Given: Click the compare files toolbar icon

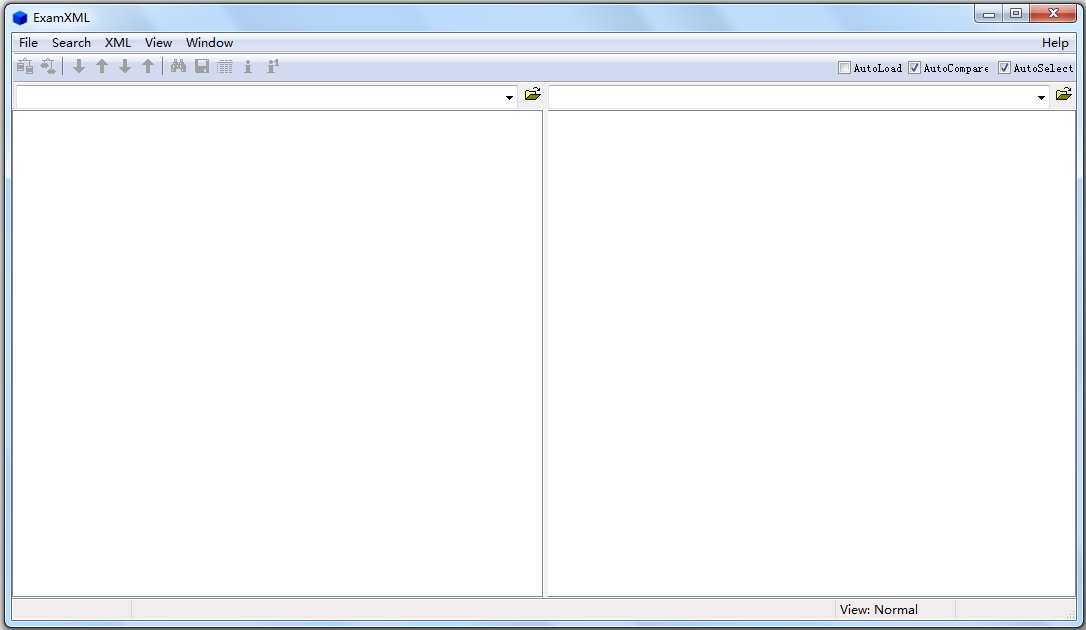Looking at the screenshot, I should pyautogui.click(x=25, y=66).
